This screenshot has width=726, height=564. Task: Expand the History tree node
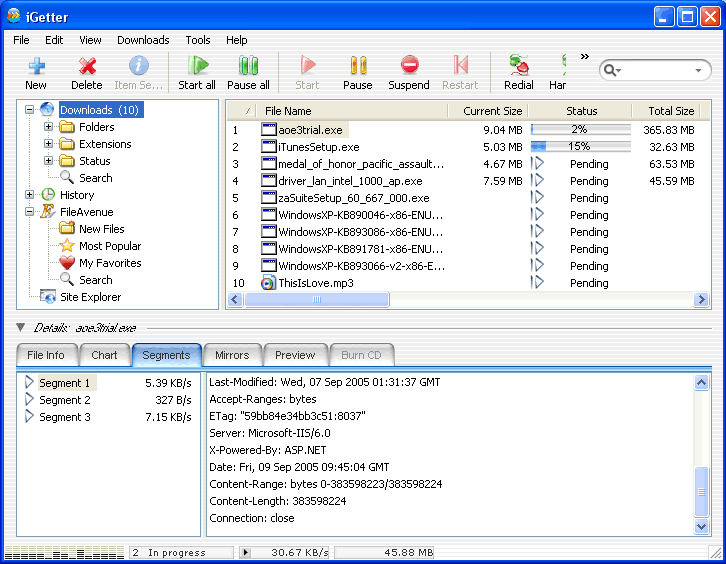(30, 195)
